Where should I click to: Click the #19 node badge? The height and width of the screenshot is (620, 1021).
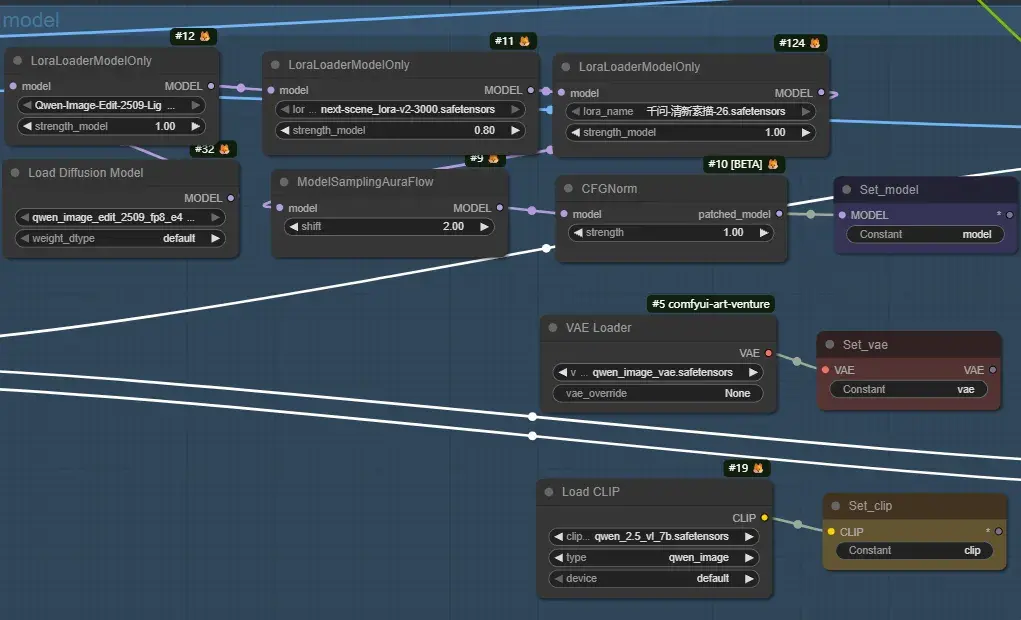click(x=746, y=468)
